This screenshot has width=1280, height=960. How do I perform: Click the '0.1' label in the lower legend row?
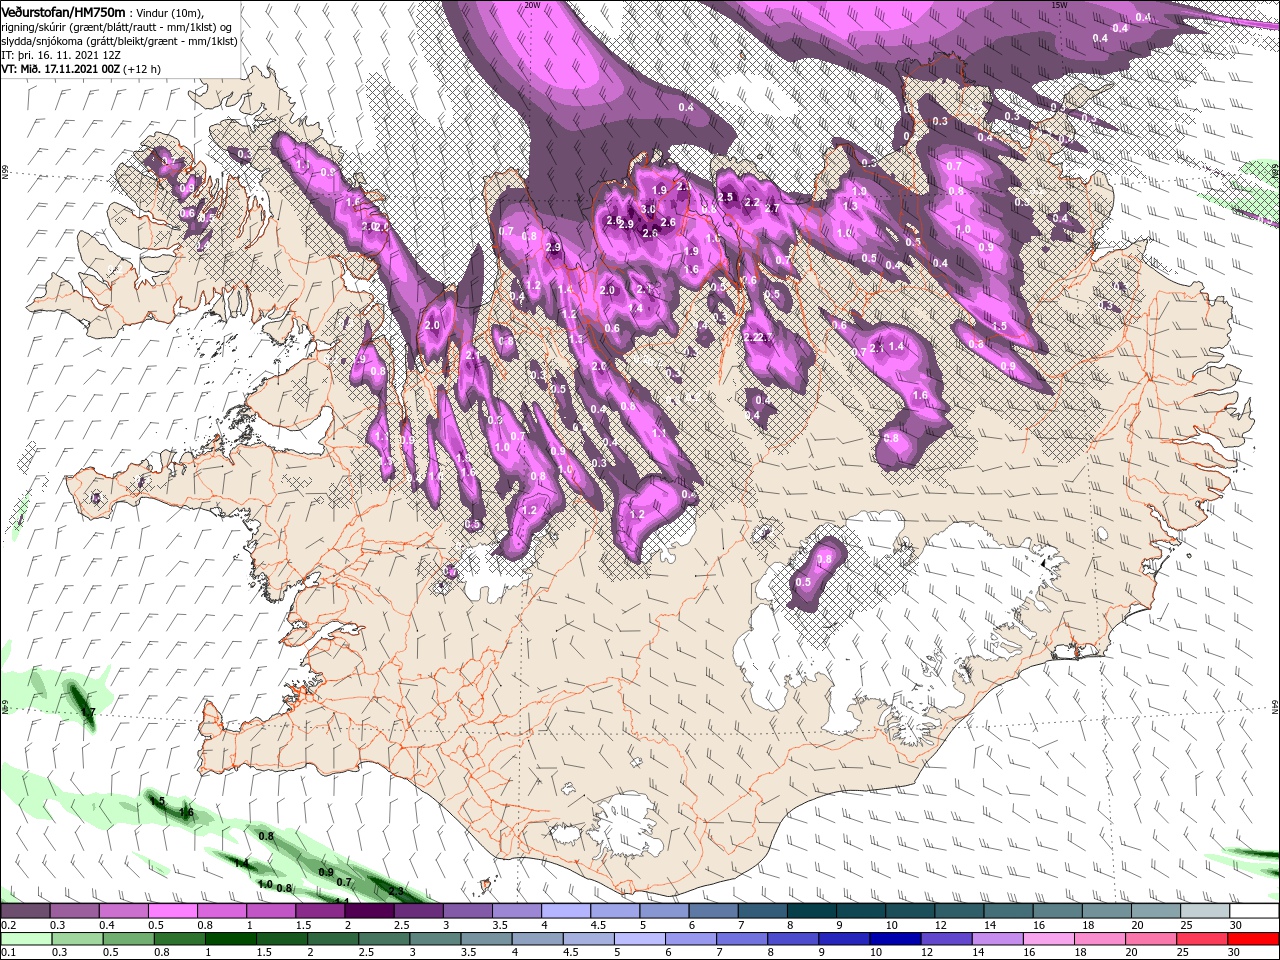8,954
